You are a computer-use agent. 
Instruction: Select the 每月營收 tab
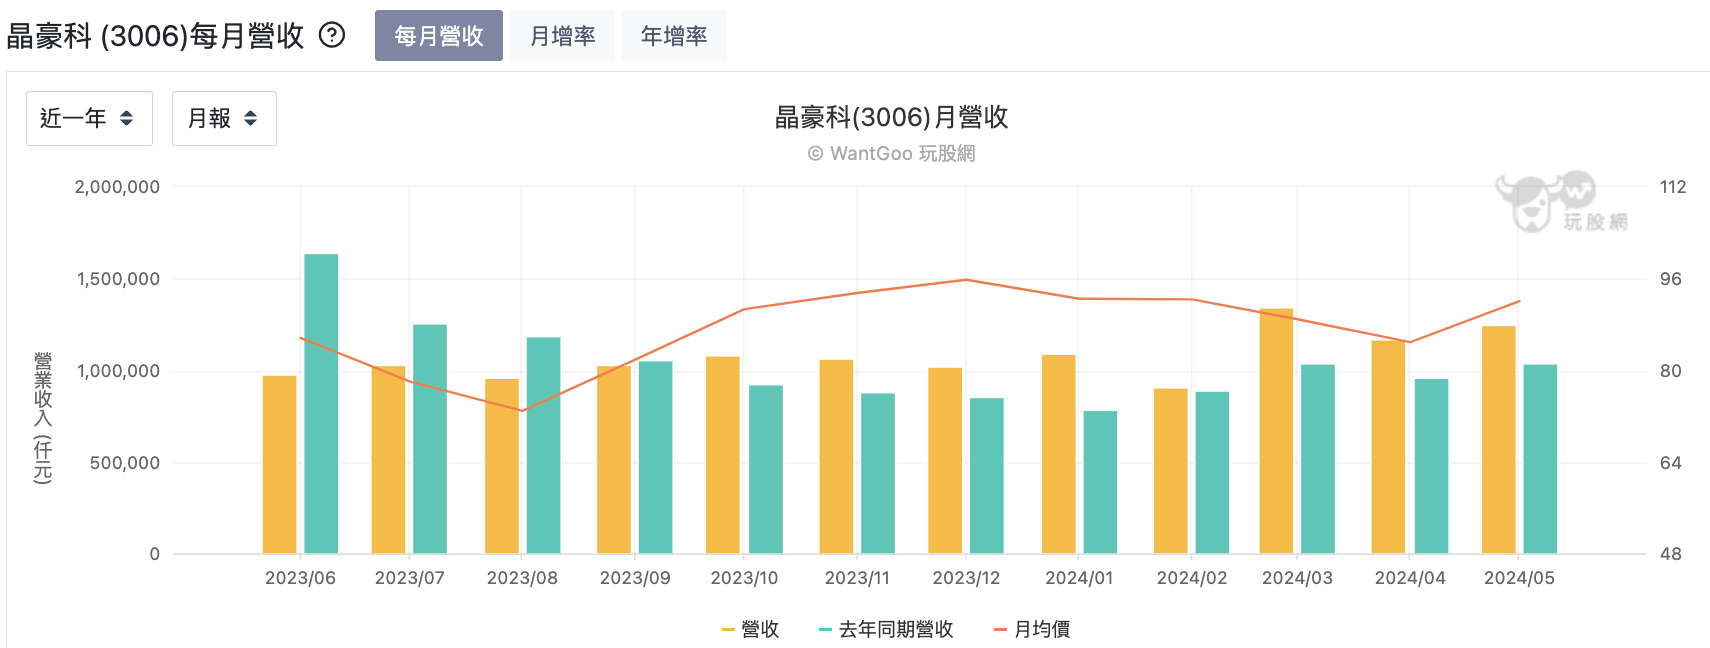pos(439,36)
